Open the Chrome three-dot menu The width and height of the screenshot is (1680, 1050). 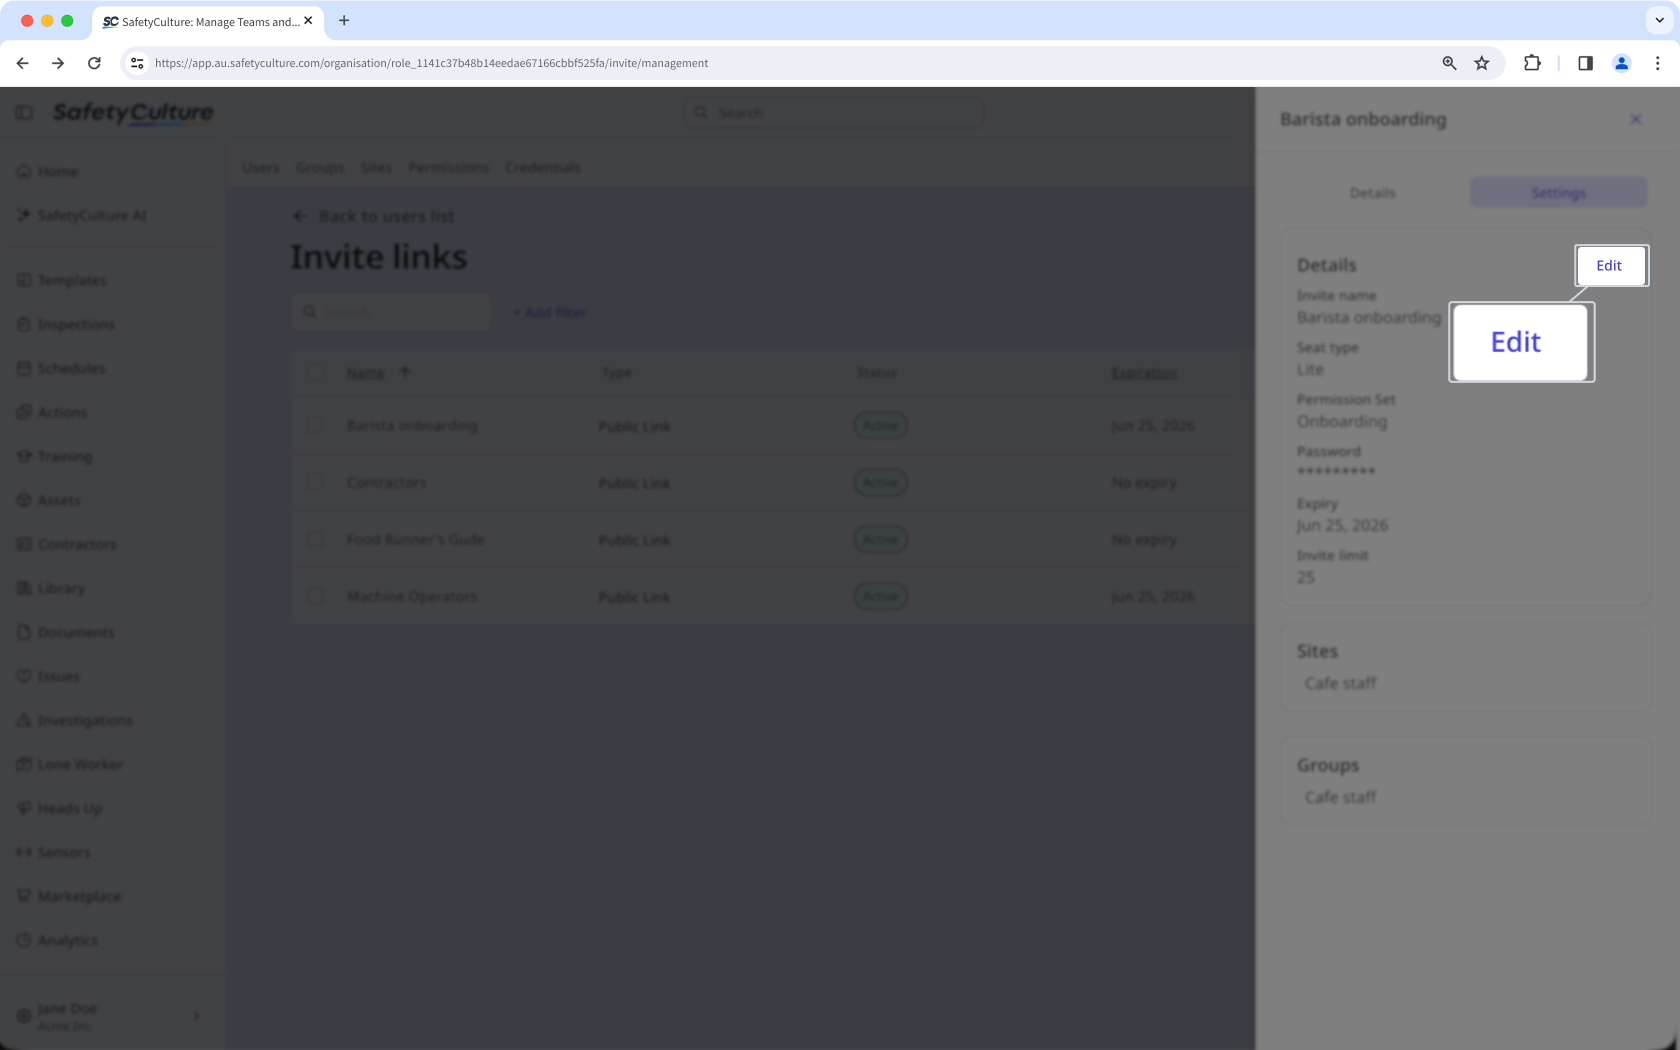pyautogui.click(x=1657, y=63)
